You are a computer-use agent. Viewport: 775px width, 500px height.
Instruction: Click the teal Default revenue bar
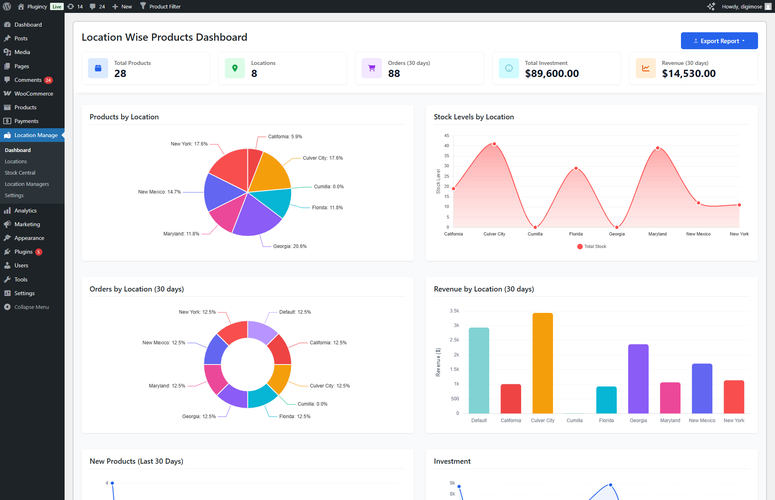(479, 371)
